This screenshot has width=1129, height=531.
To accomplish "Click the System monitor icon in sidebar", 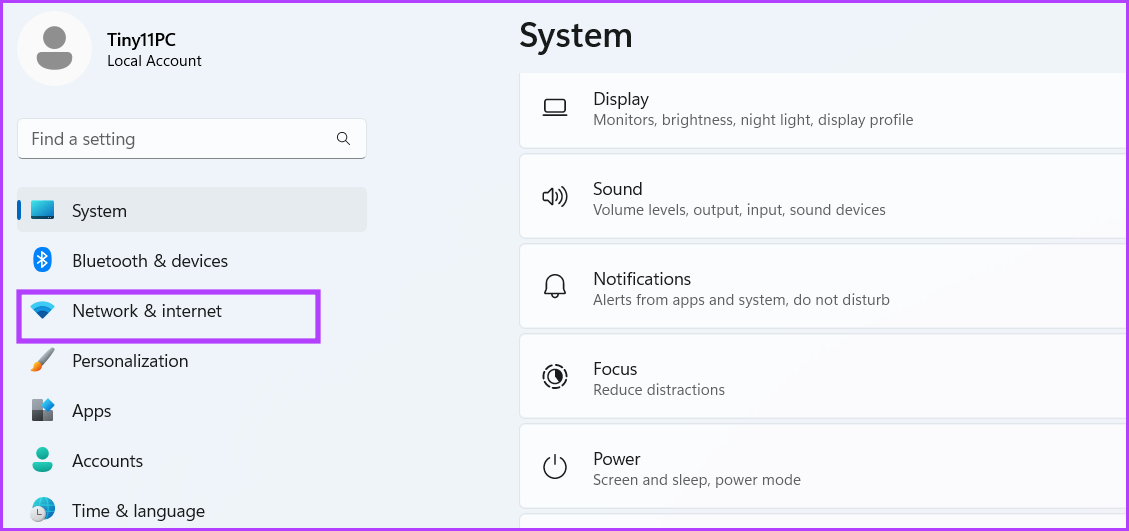I will pos(42,210).
